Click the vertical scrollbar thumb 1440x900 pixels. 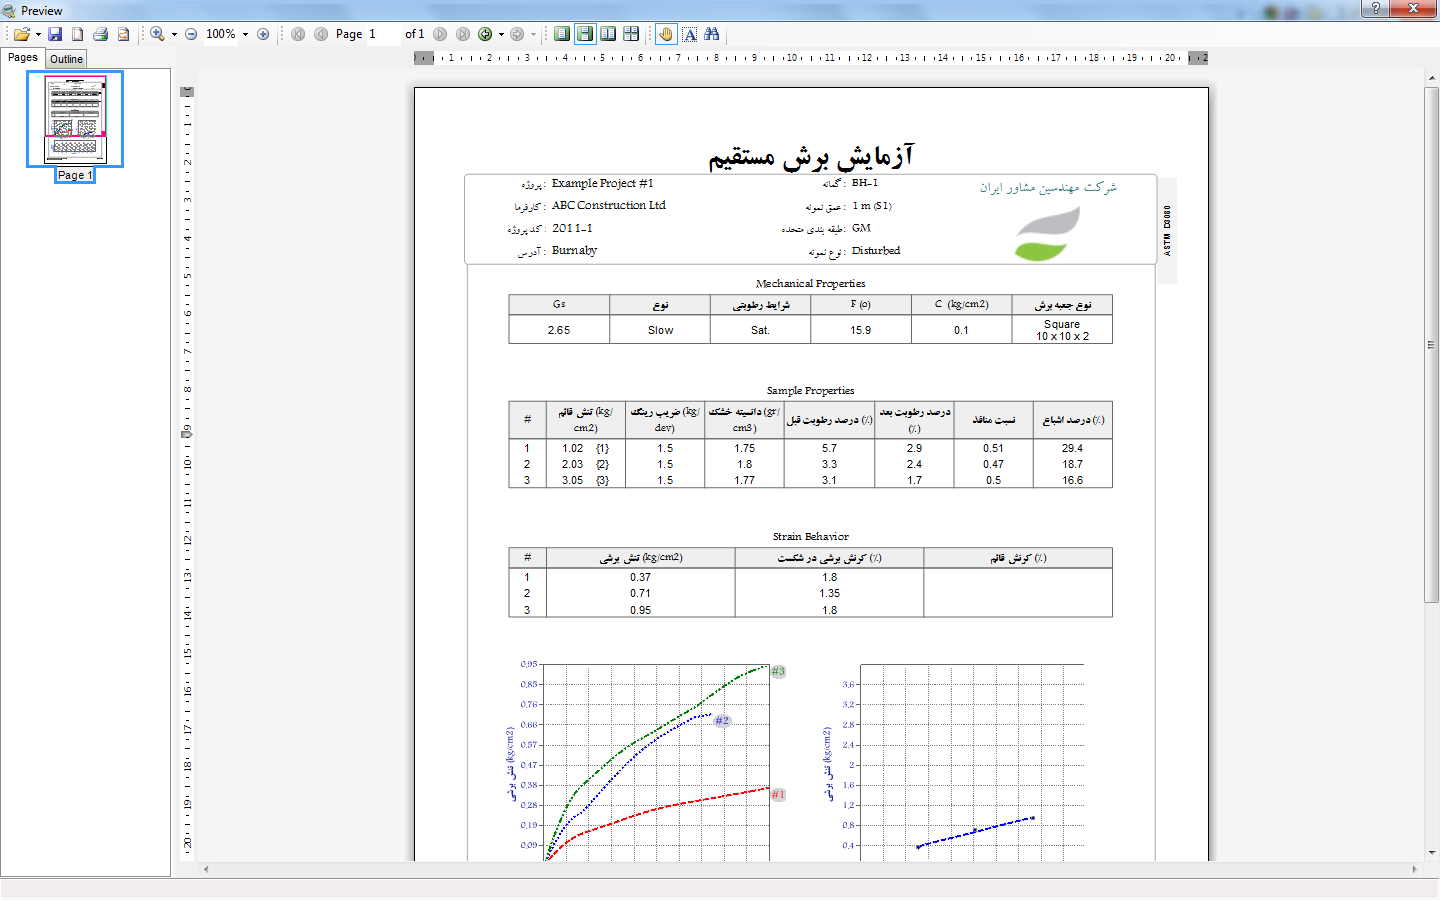(x=1431, y=345)
